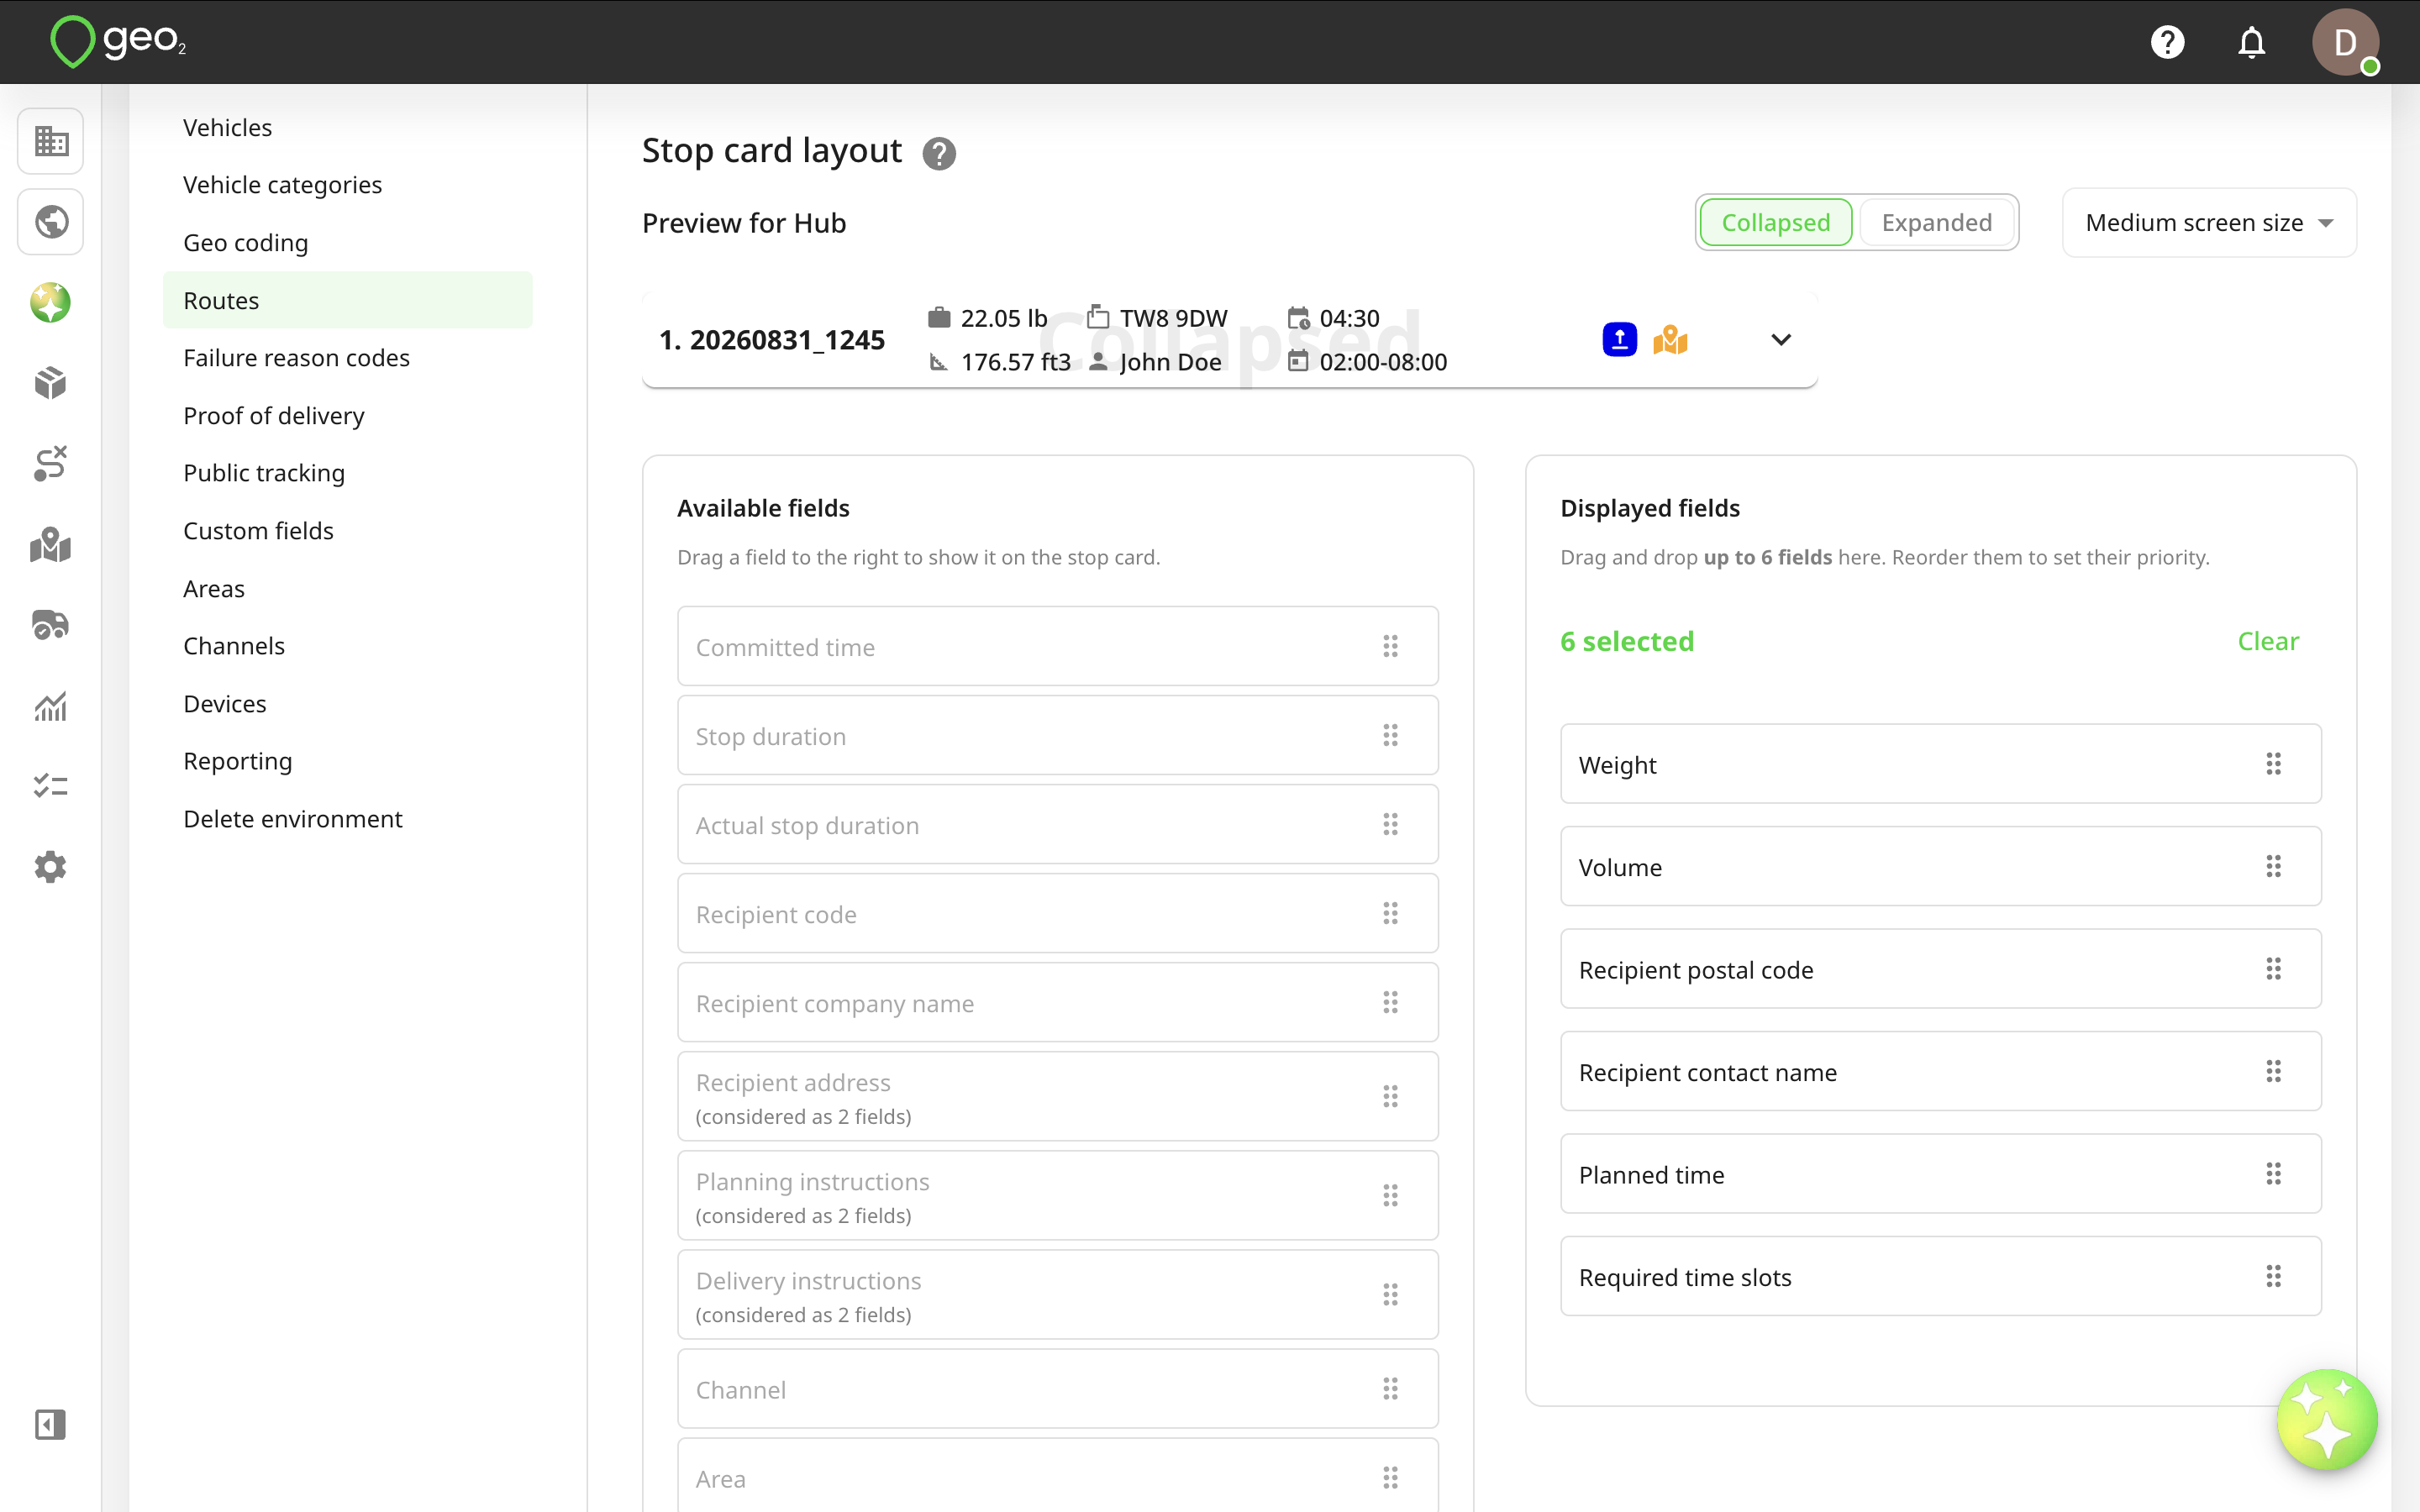
Task: Click the Weight field drag handle
Action: (x=2273, y=764)
